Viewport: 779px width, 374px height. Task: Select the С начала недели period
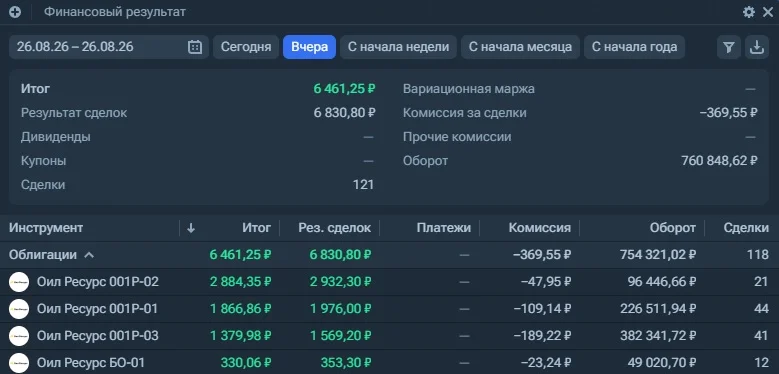tap(398, 47)
